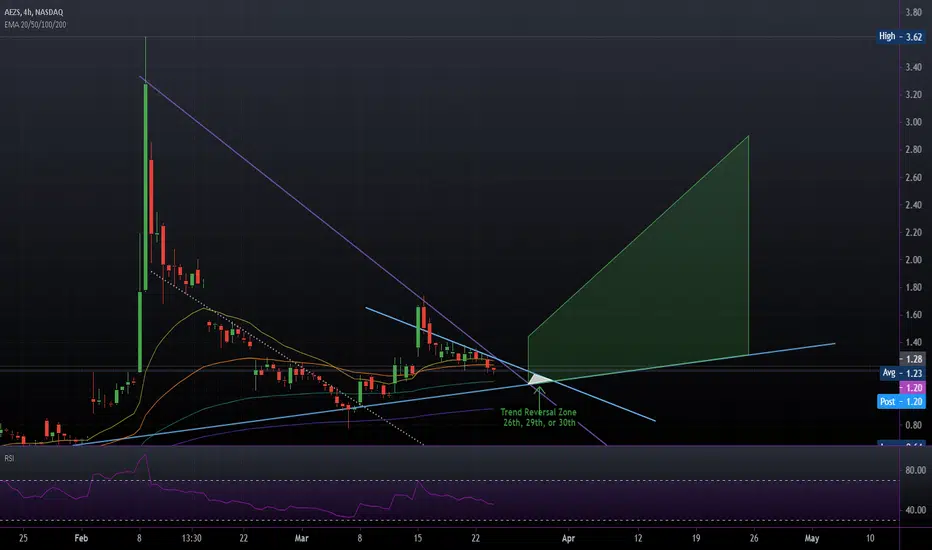Click the 2.60 price axis tick
The height and width of the screenshot is (550, 932).
point(914,177)
